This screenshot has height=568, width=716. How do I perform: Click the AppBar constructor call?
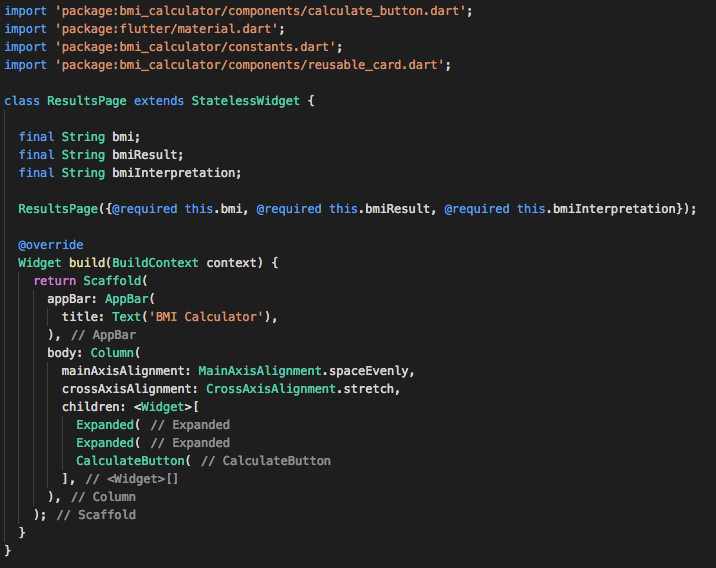(x=130, y=299)
